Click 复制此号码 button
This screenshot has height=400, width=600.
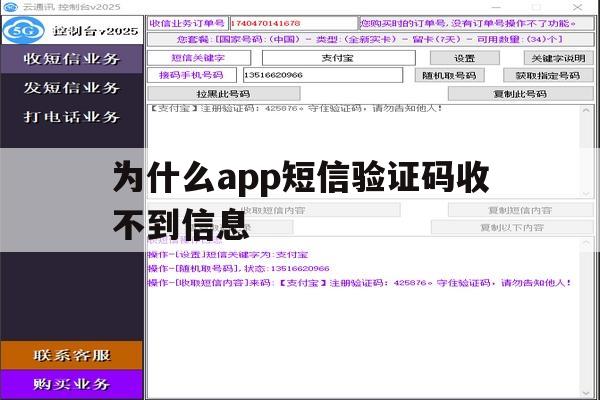pos(520,94)
